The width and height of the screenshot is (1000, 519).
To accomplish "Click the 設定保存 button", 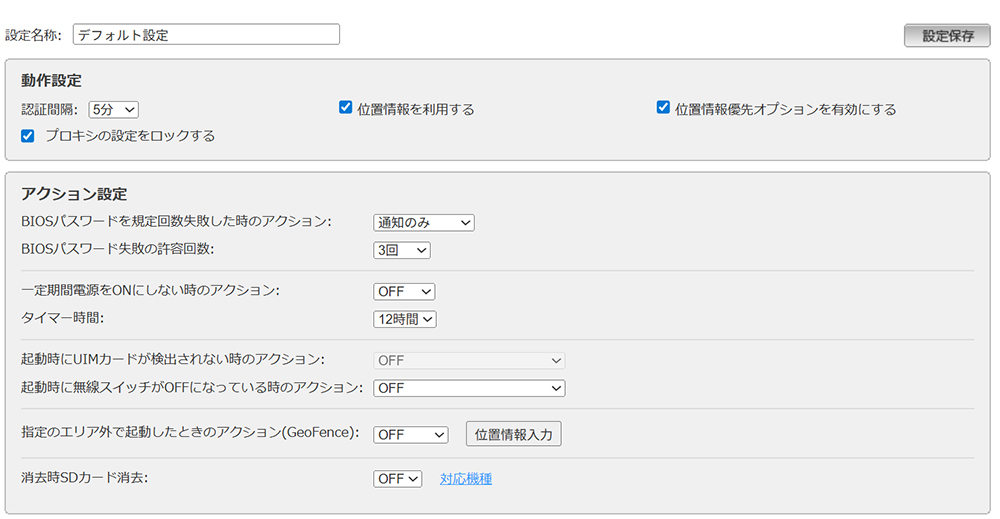I will [947, 35].
